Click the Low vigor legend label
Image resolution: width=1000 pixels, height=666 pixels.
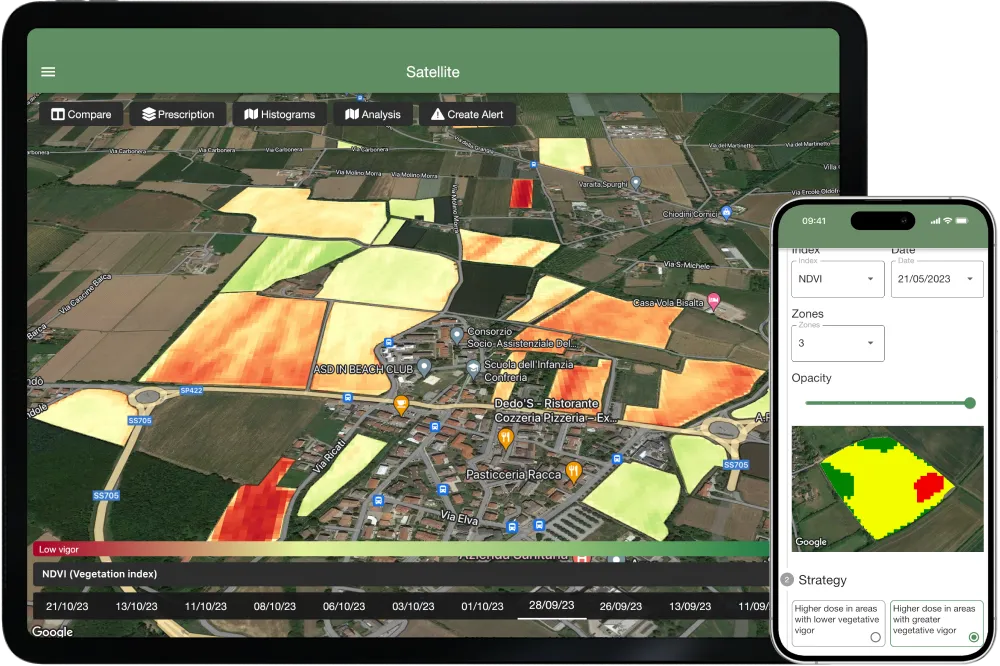[59, 549]
